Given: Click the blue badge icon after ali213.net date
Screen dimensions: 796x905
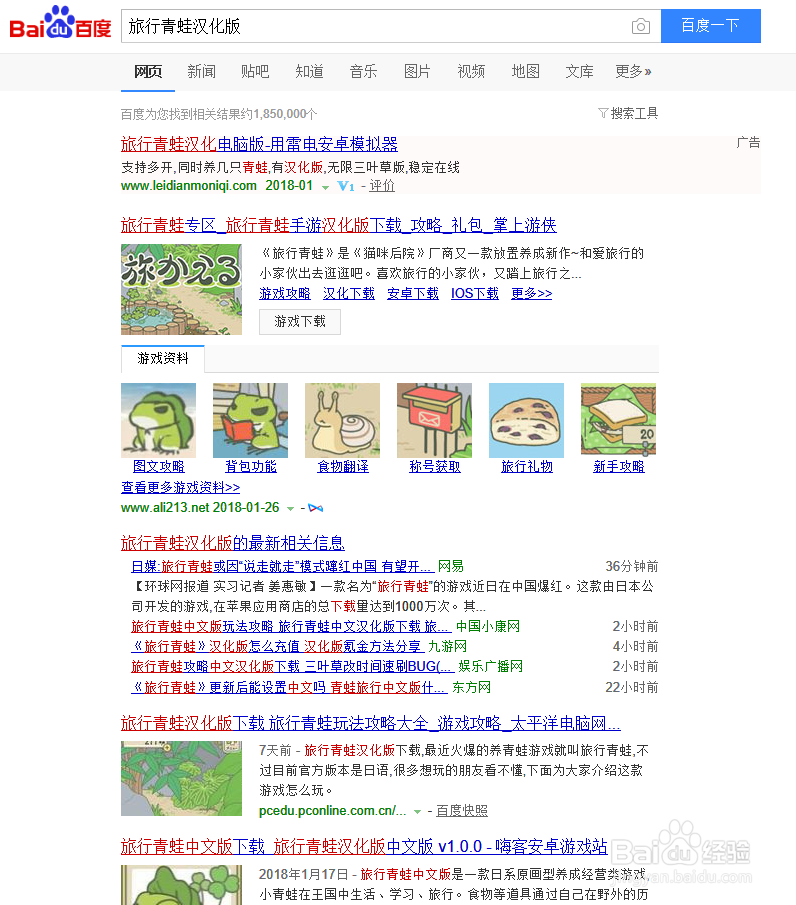Looking at the screenshot, I should click(x=316, y=508).
